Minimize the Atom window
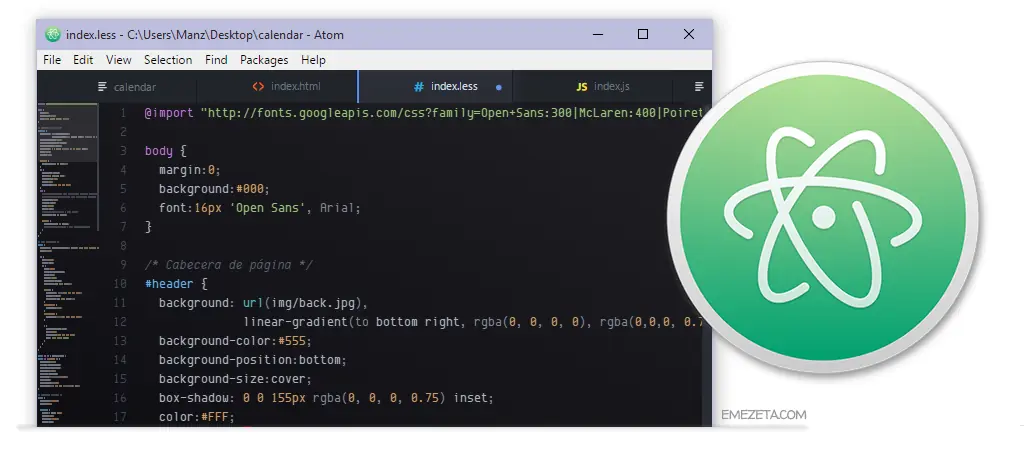The height and width of the screenshot is (450, 1024). click(598, 35)
